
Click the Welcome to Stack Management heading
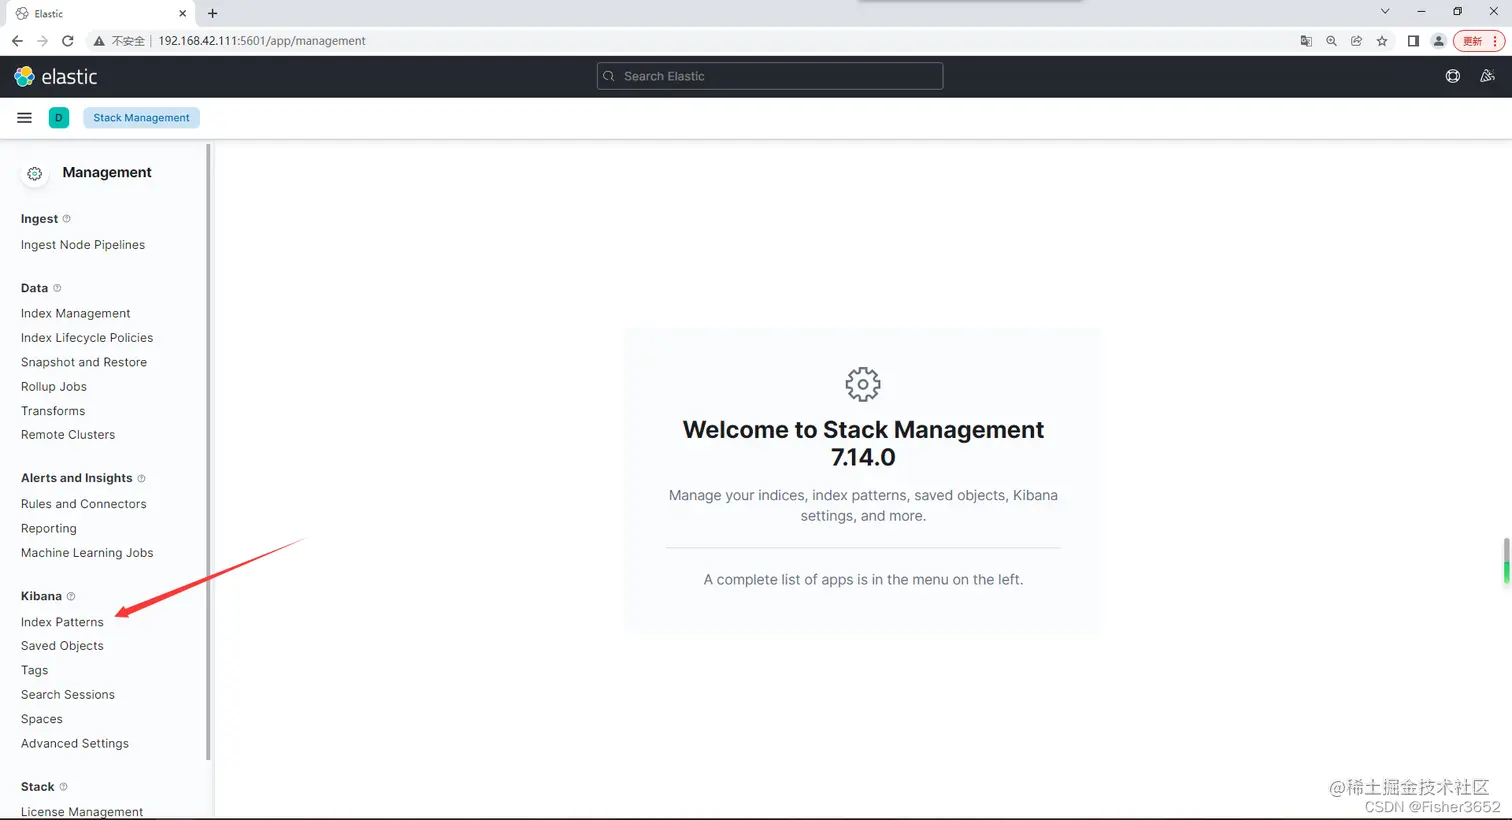(863, 443)
